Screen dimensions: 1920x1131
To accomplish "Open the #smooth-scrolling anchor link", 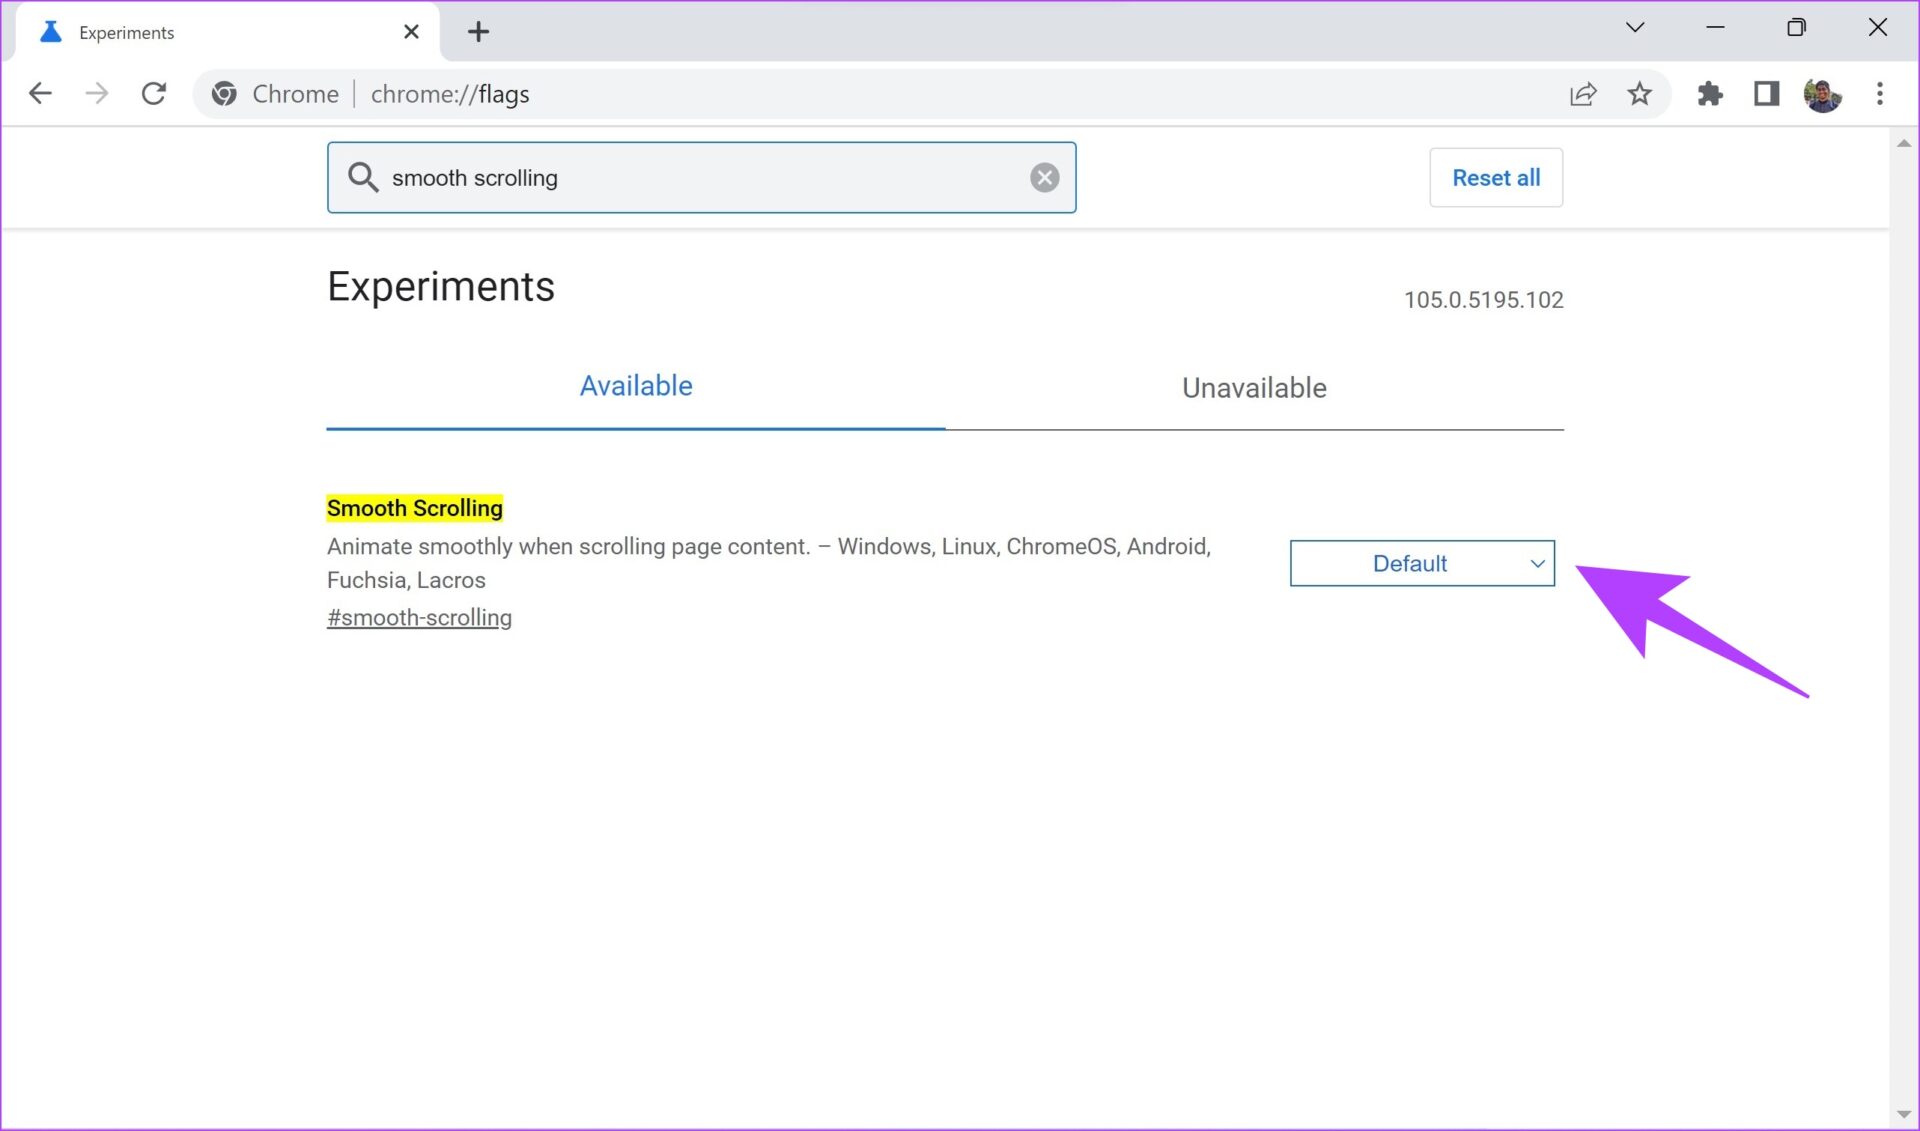I will click(x=419, y=618).
